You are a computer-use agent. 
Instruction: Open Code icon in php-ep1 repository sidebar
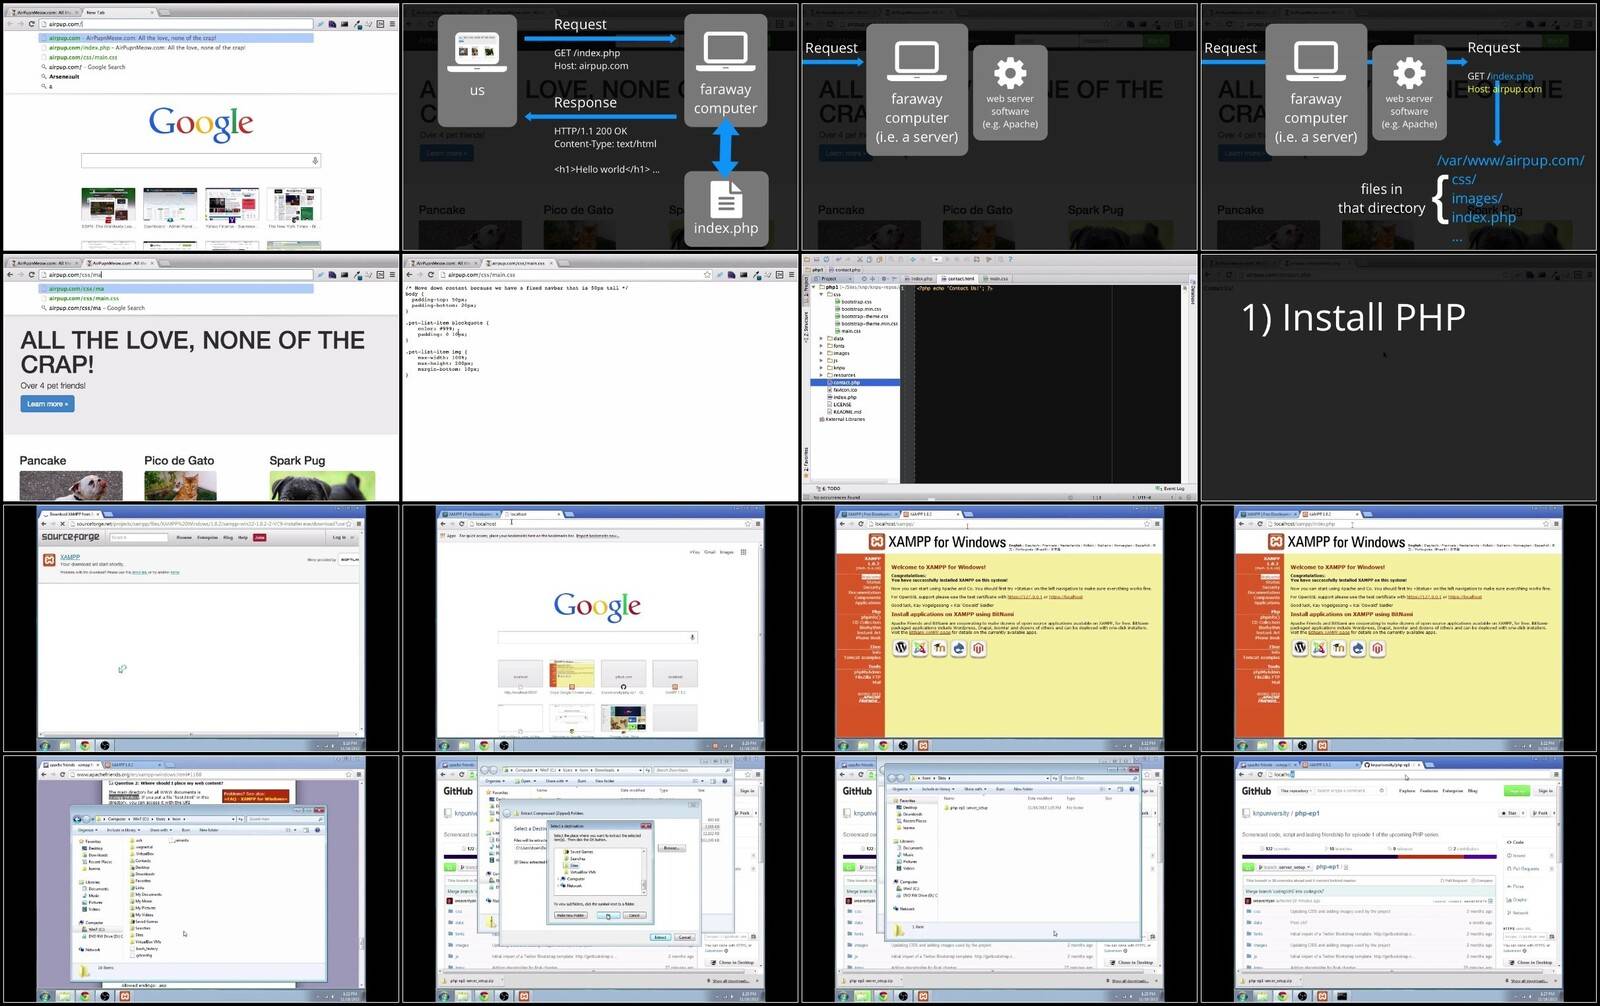point(1510,842)
